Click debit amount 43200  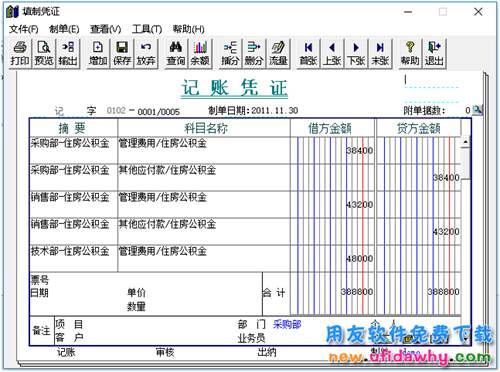click(359, 205)
